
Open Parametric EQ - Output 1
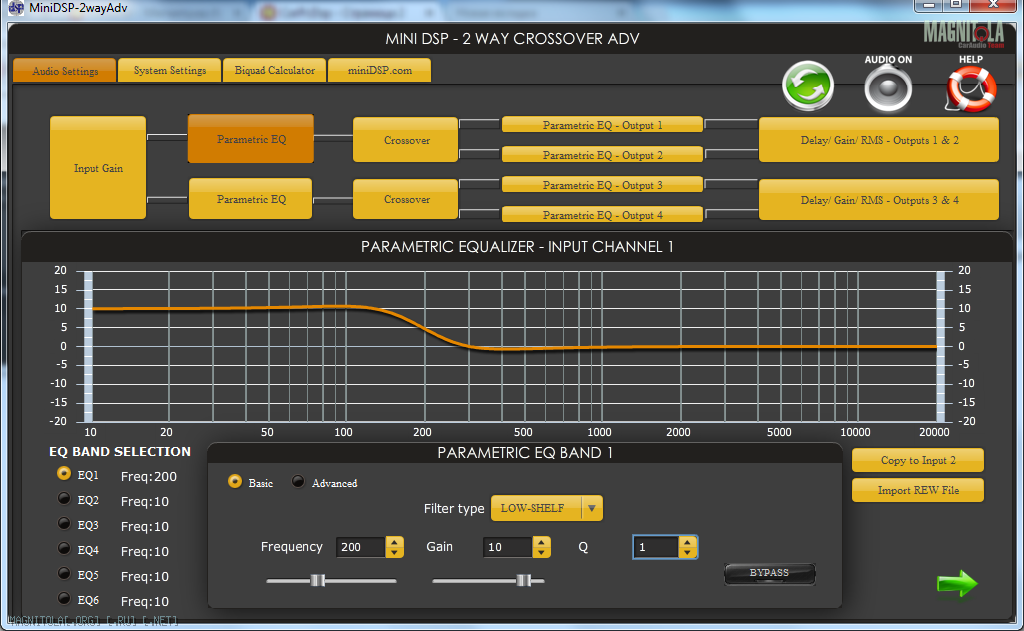point(602,125)
